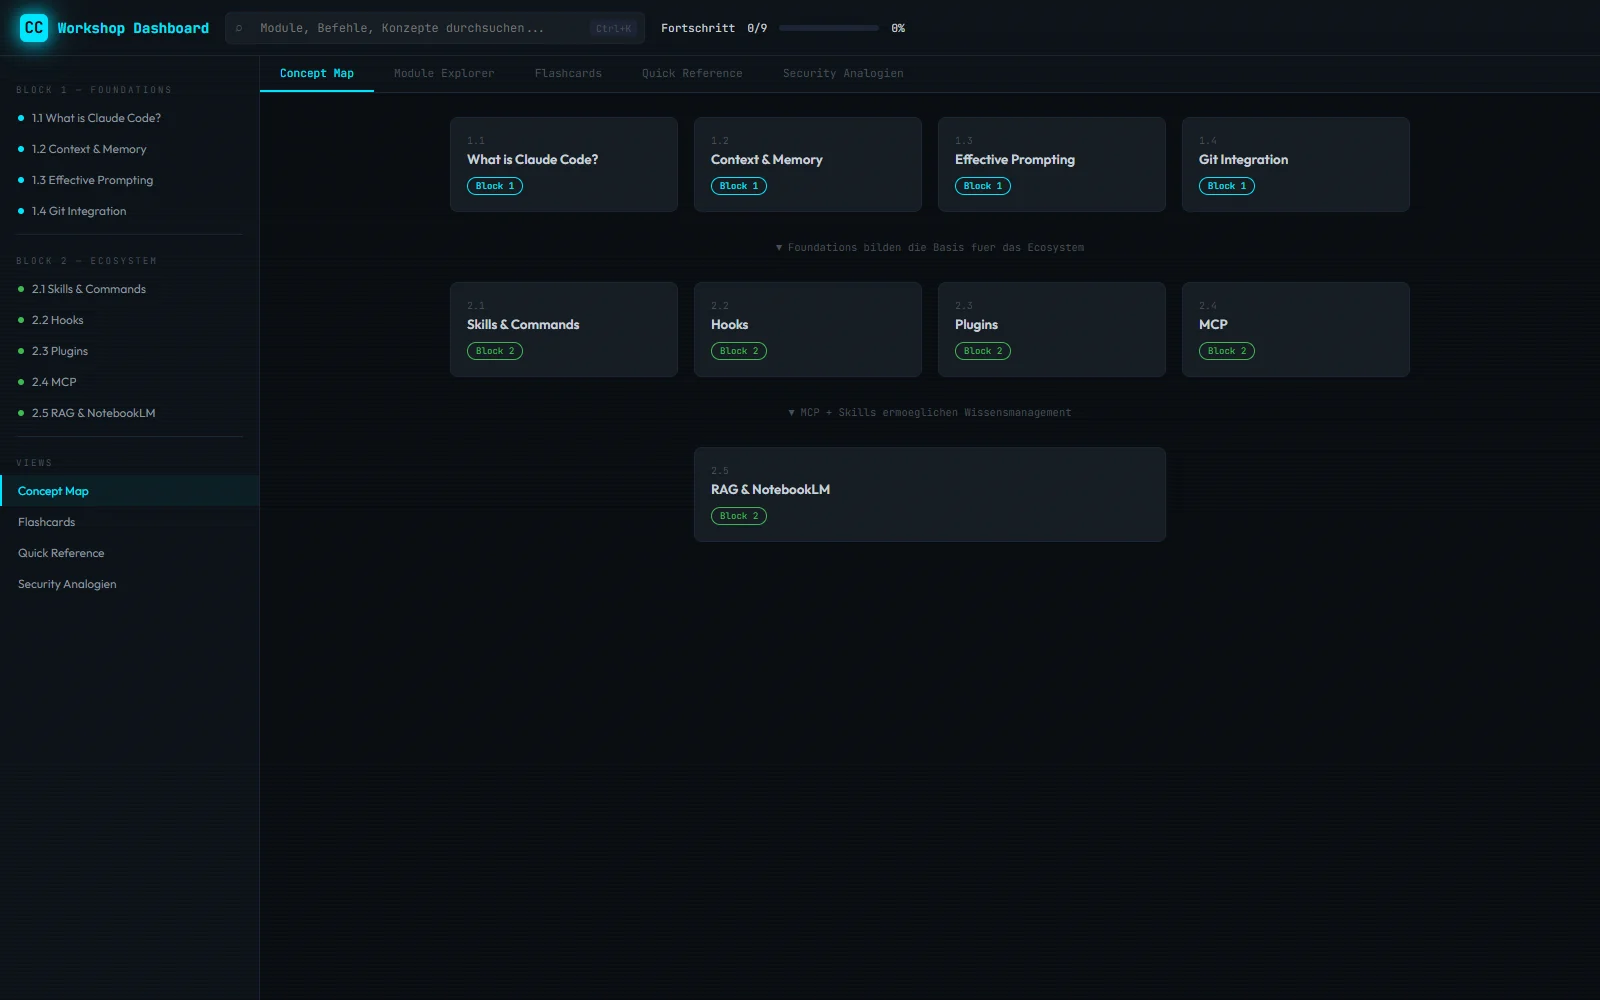
Task: Open the Flashcards tab
Action: click(x=568, y=73)
